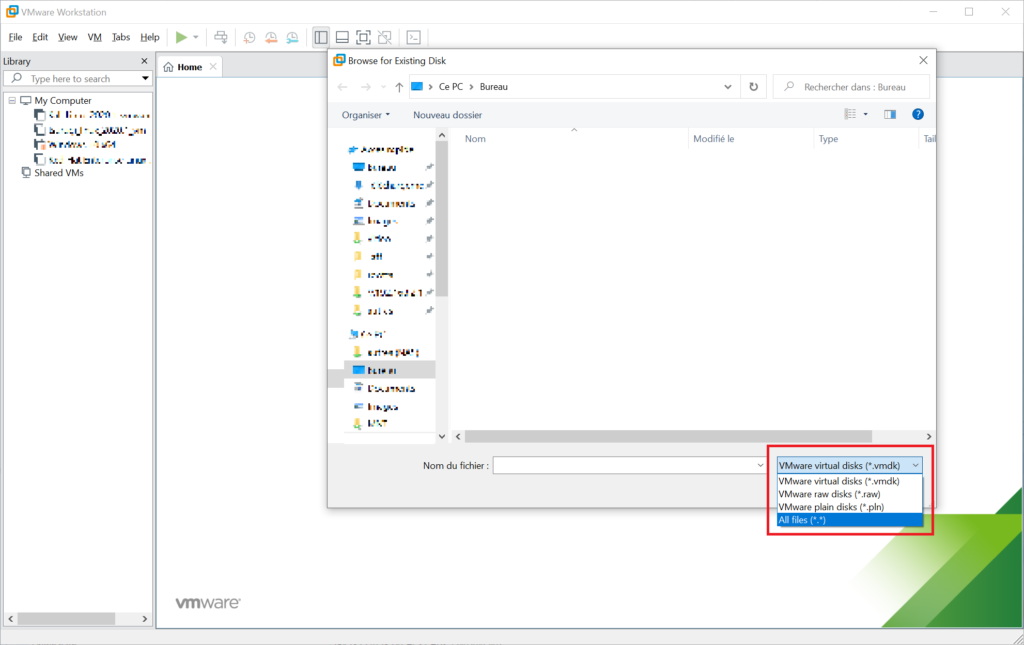The width and height of the screenshot is (1024, 645).
Task: Open the snapshot manager wrench-clock icon
Action: tap(293, 37)
